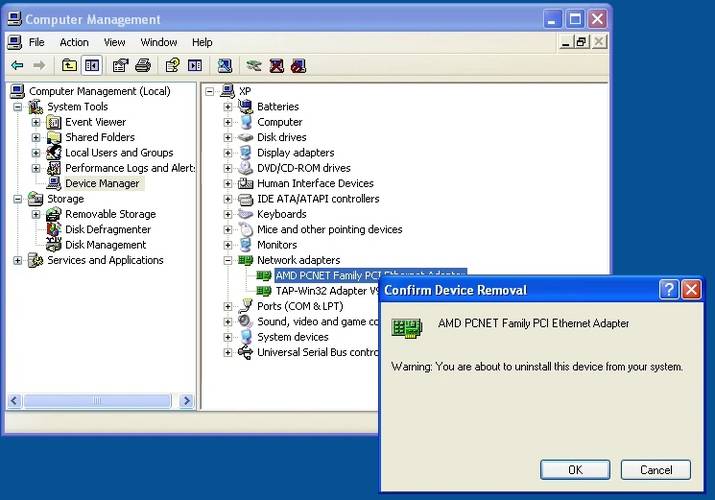
Task: Select IDE ATA/ATAPI controllers category
Action: click(x=318, y=199)
